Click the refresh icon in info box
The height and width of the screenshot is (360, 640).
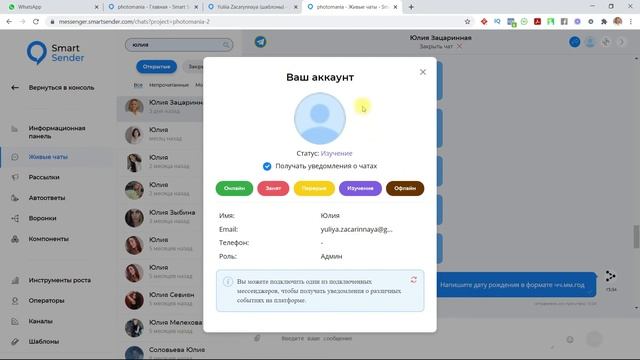[413, 280]
